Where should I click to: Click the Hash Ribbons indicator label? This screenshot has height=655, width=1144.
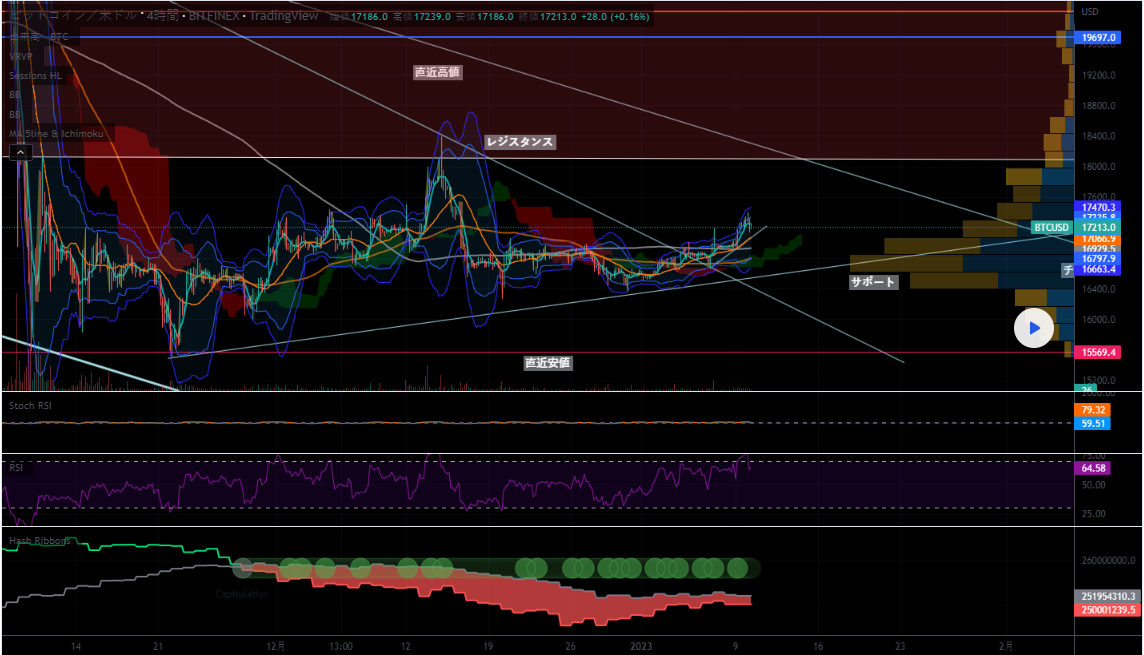40,540
